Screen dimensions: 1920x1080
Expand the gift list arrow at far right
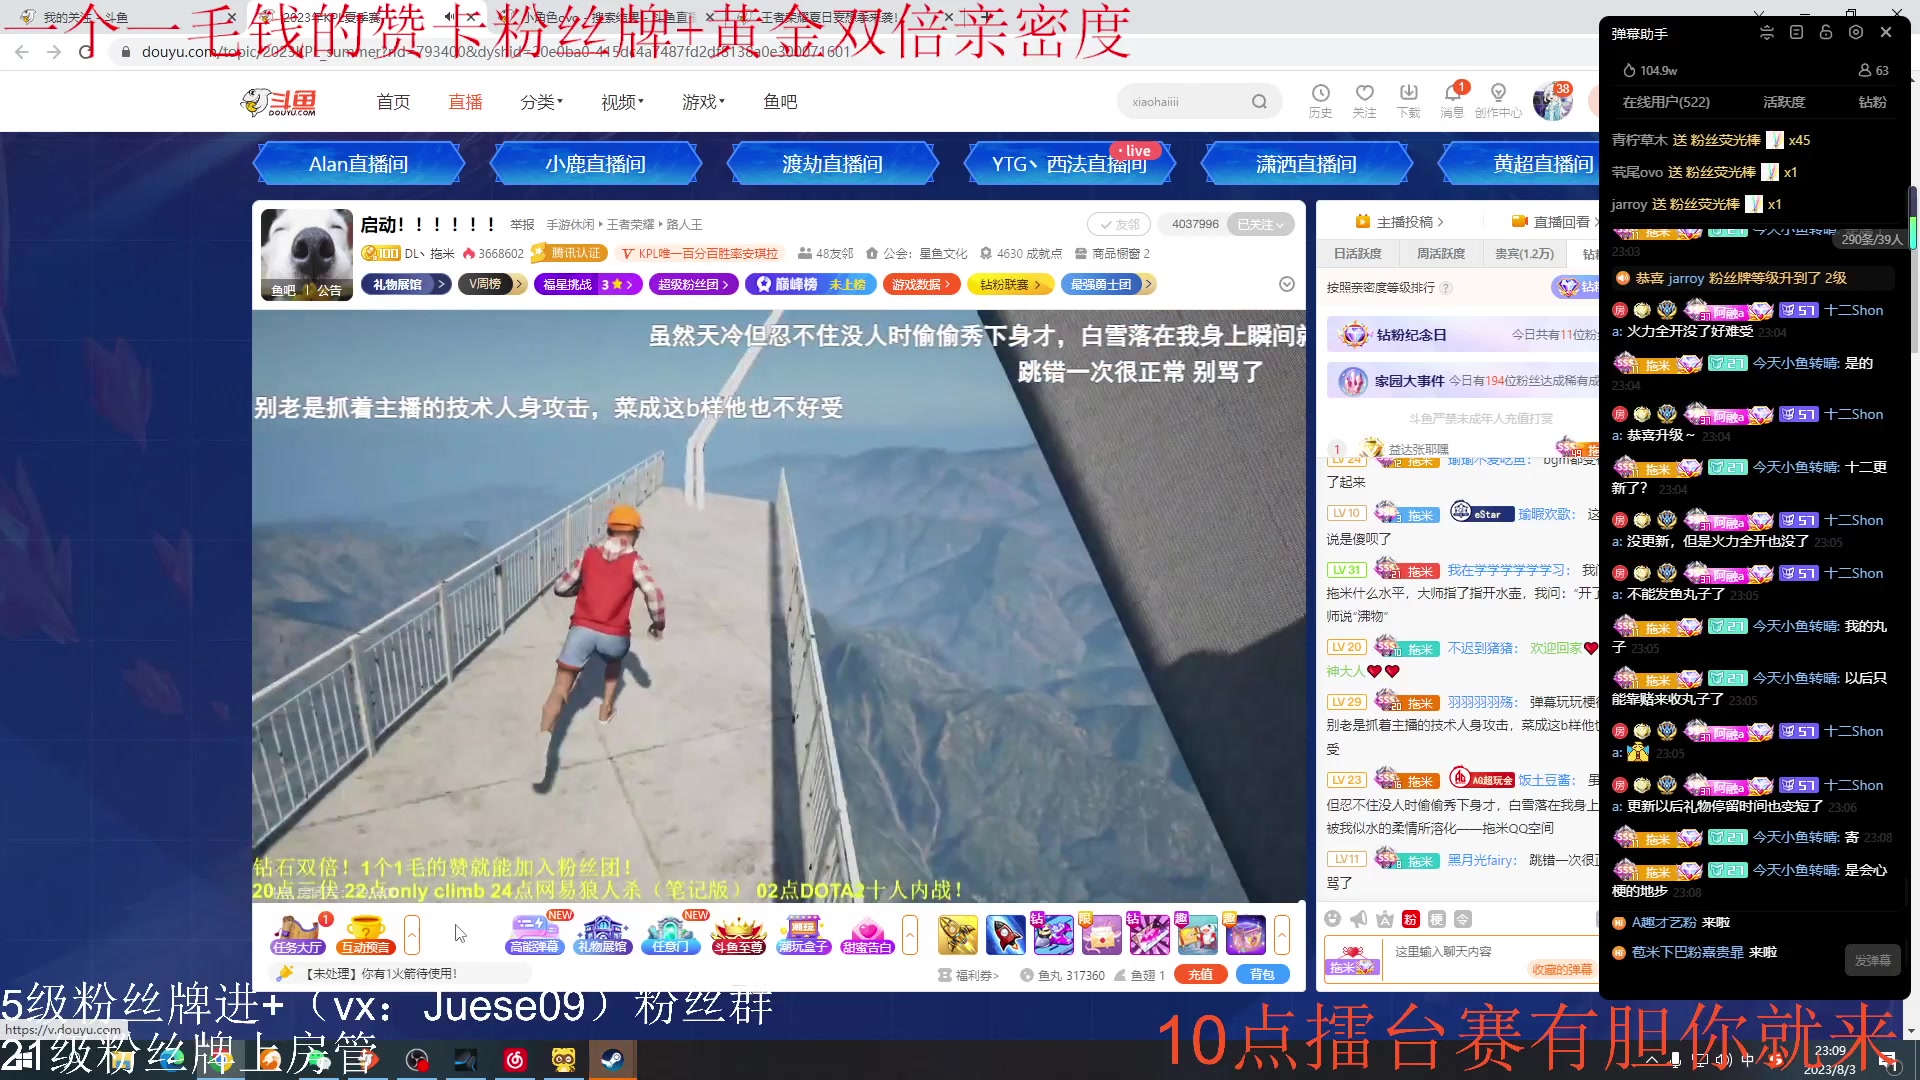click(x=1282, y=935)
